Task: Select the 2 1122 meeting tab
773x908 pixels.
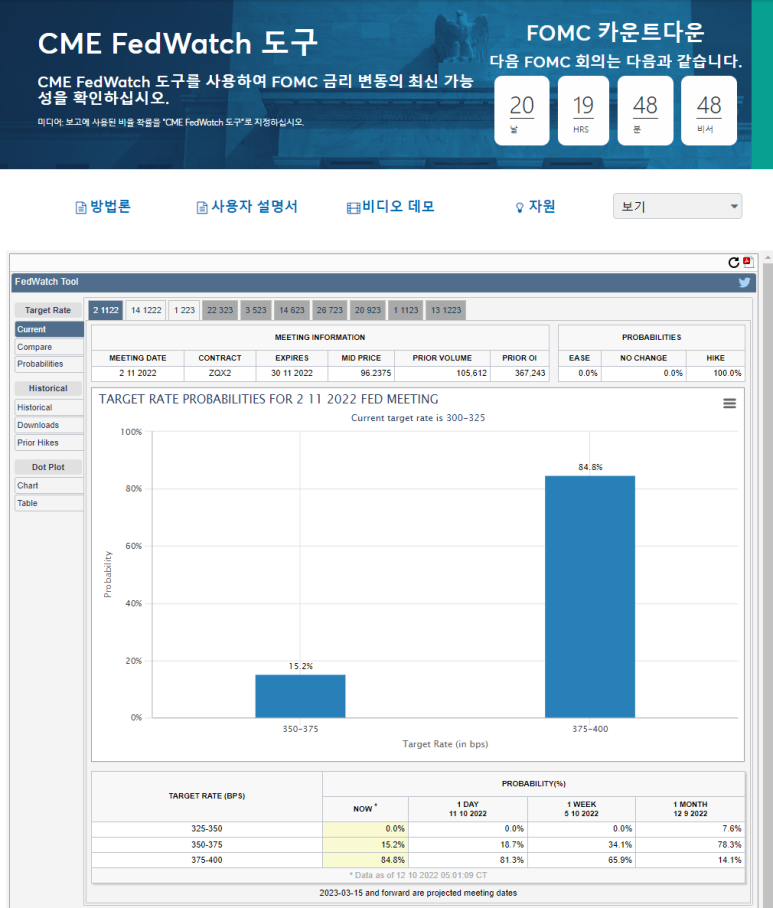Action: 106,310
